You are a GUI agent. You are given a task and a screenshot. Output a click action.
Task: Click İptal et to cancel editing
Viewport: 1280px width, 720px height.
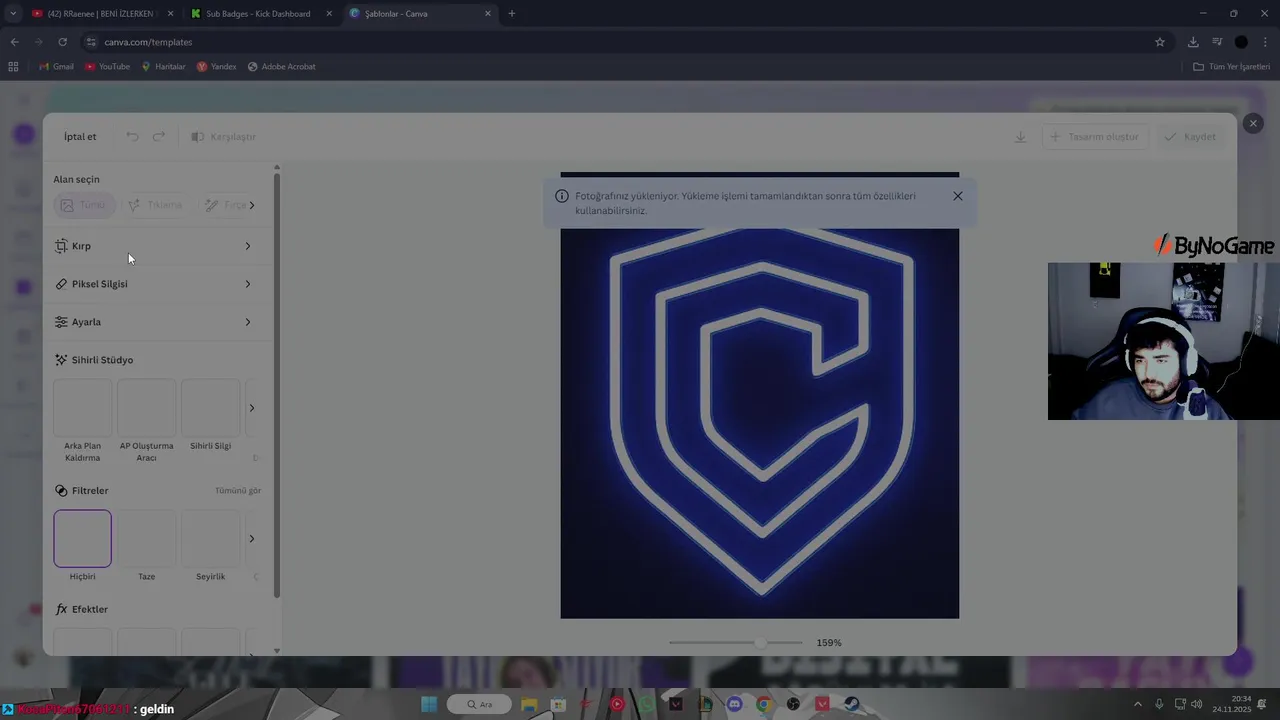[80, 136]
